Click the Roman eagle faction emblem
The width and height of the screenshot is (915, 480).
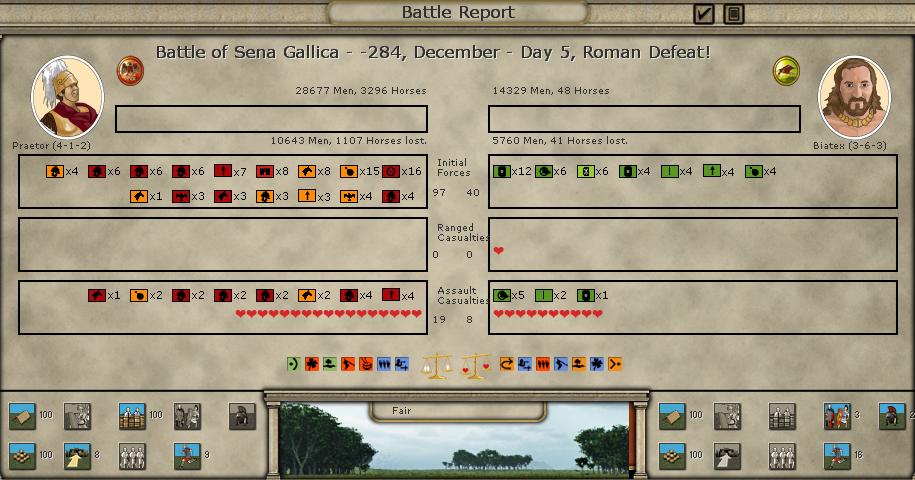pos(130,69)
